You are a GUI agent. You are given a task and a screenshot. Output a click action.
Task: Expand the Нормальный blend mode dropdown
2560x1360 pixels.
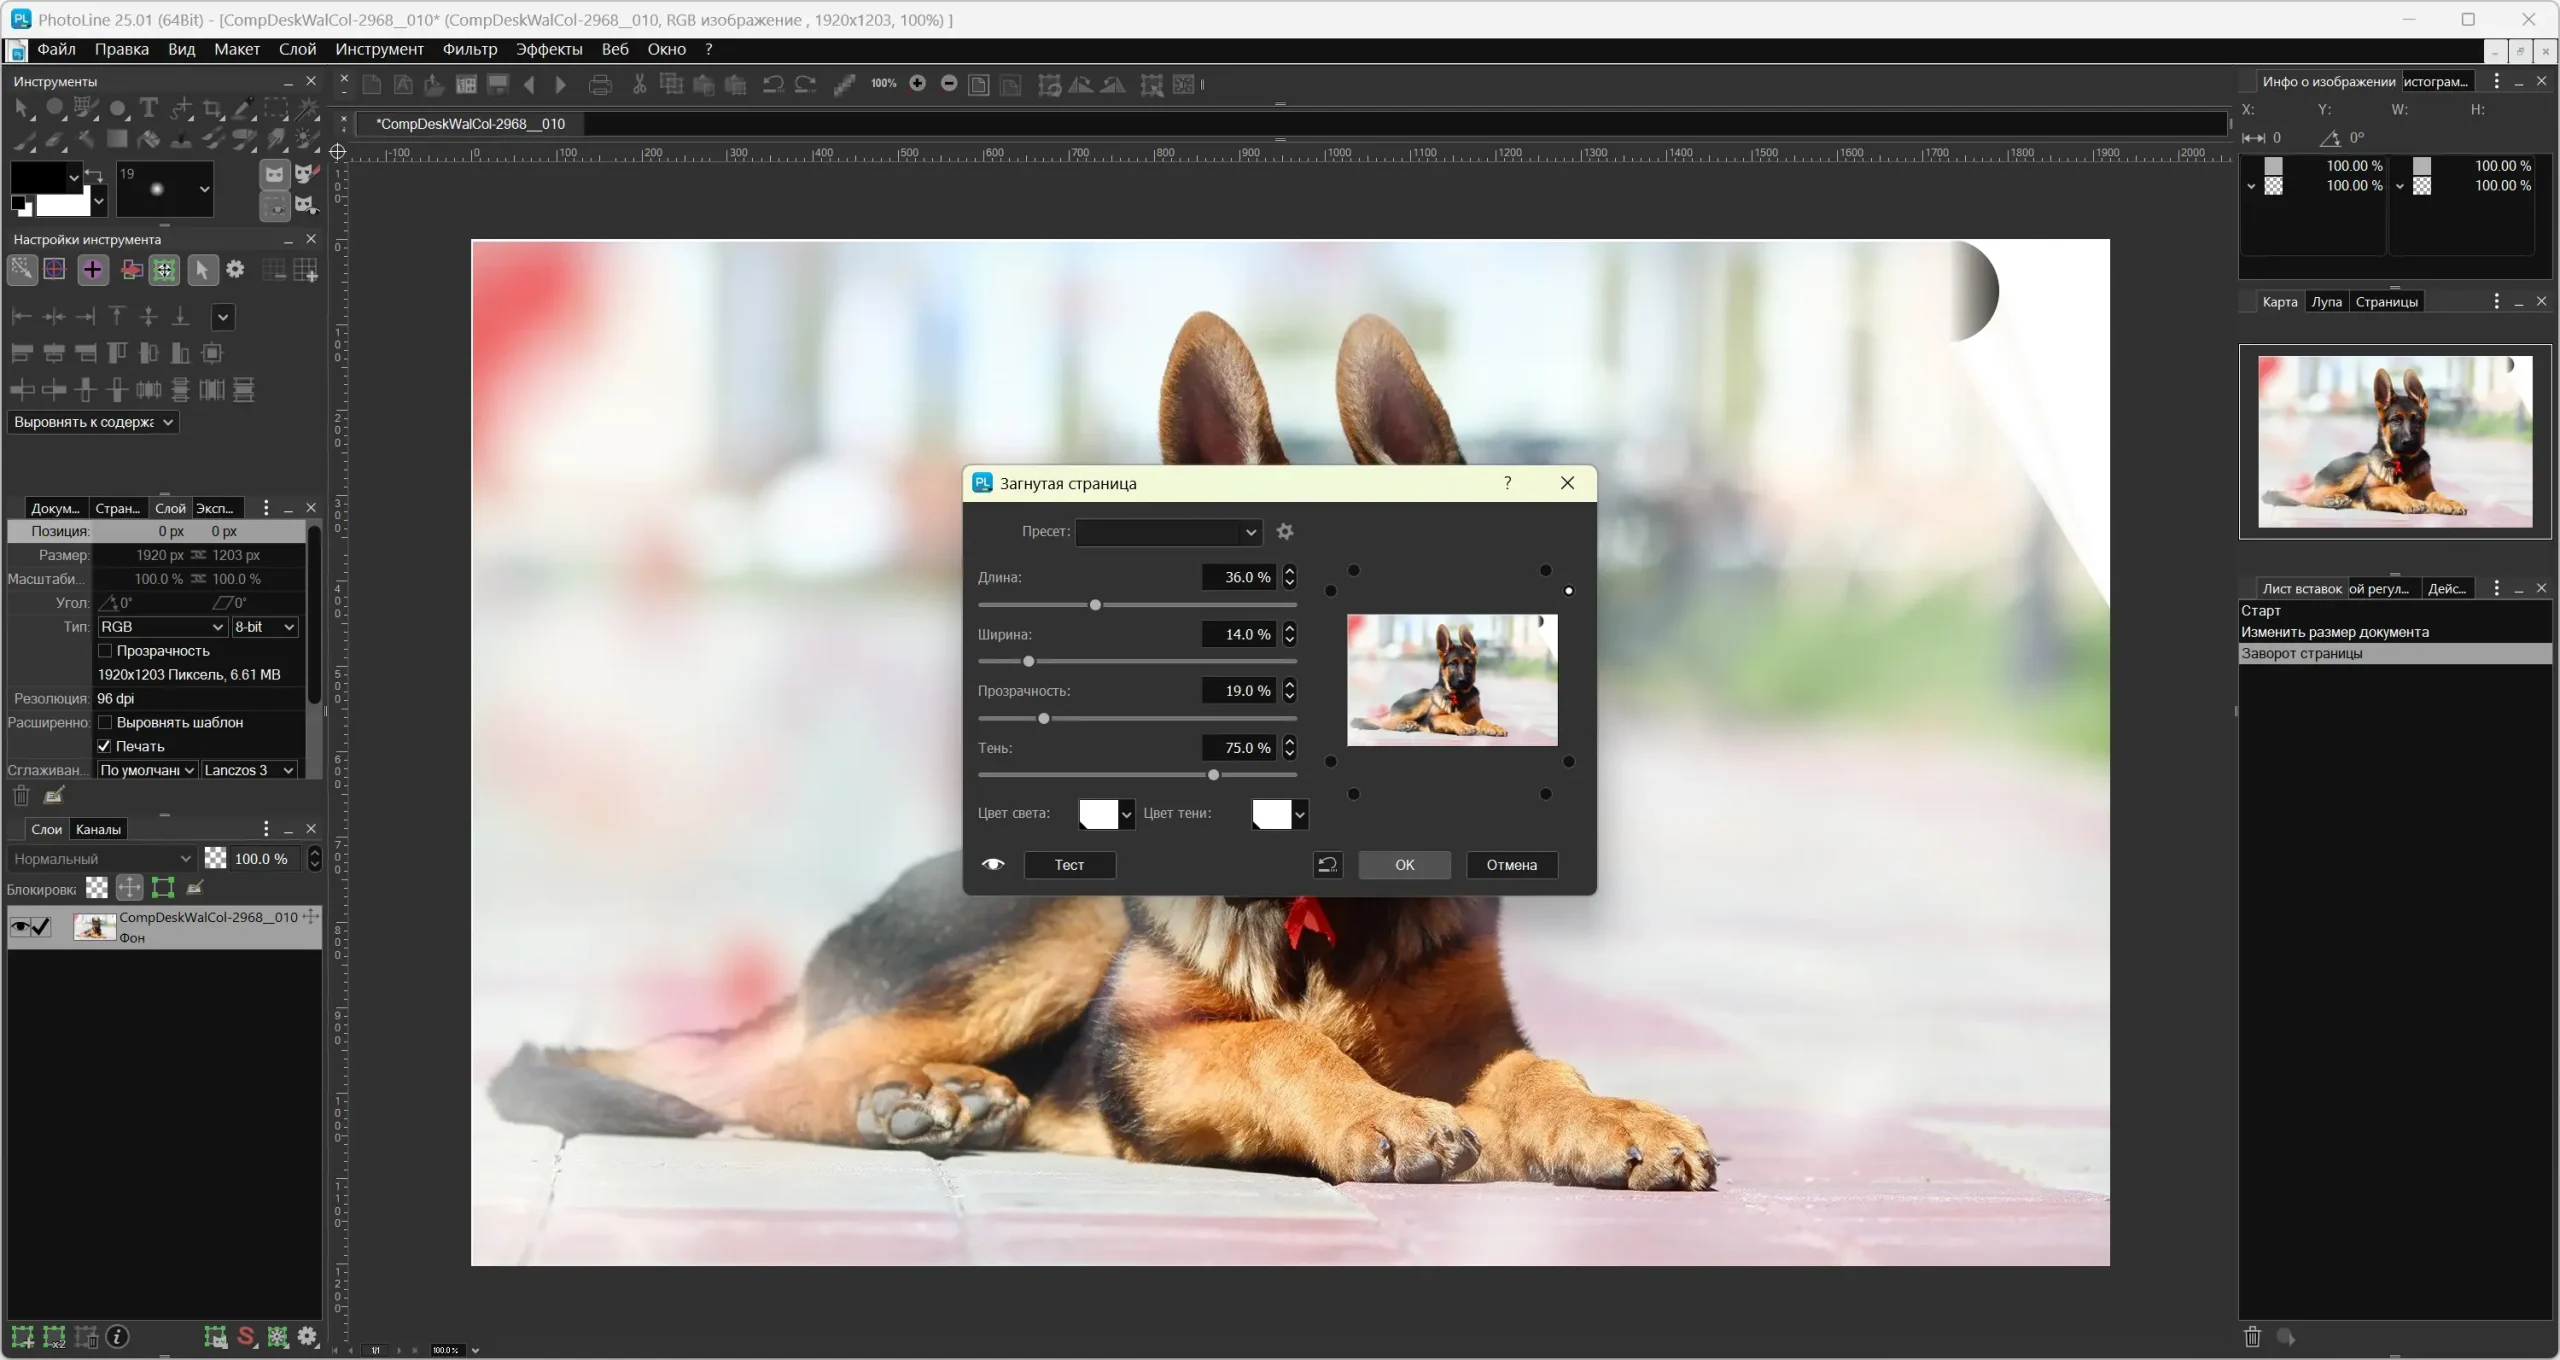102,859
